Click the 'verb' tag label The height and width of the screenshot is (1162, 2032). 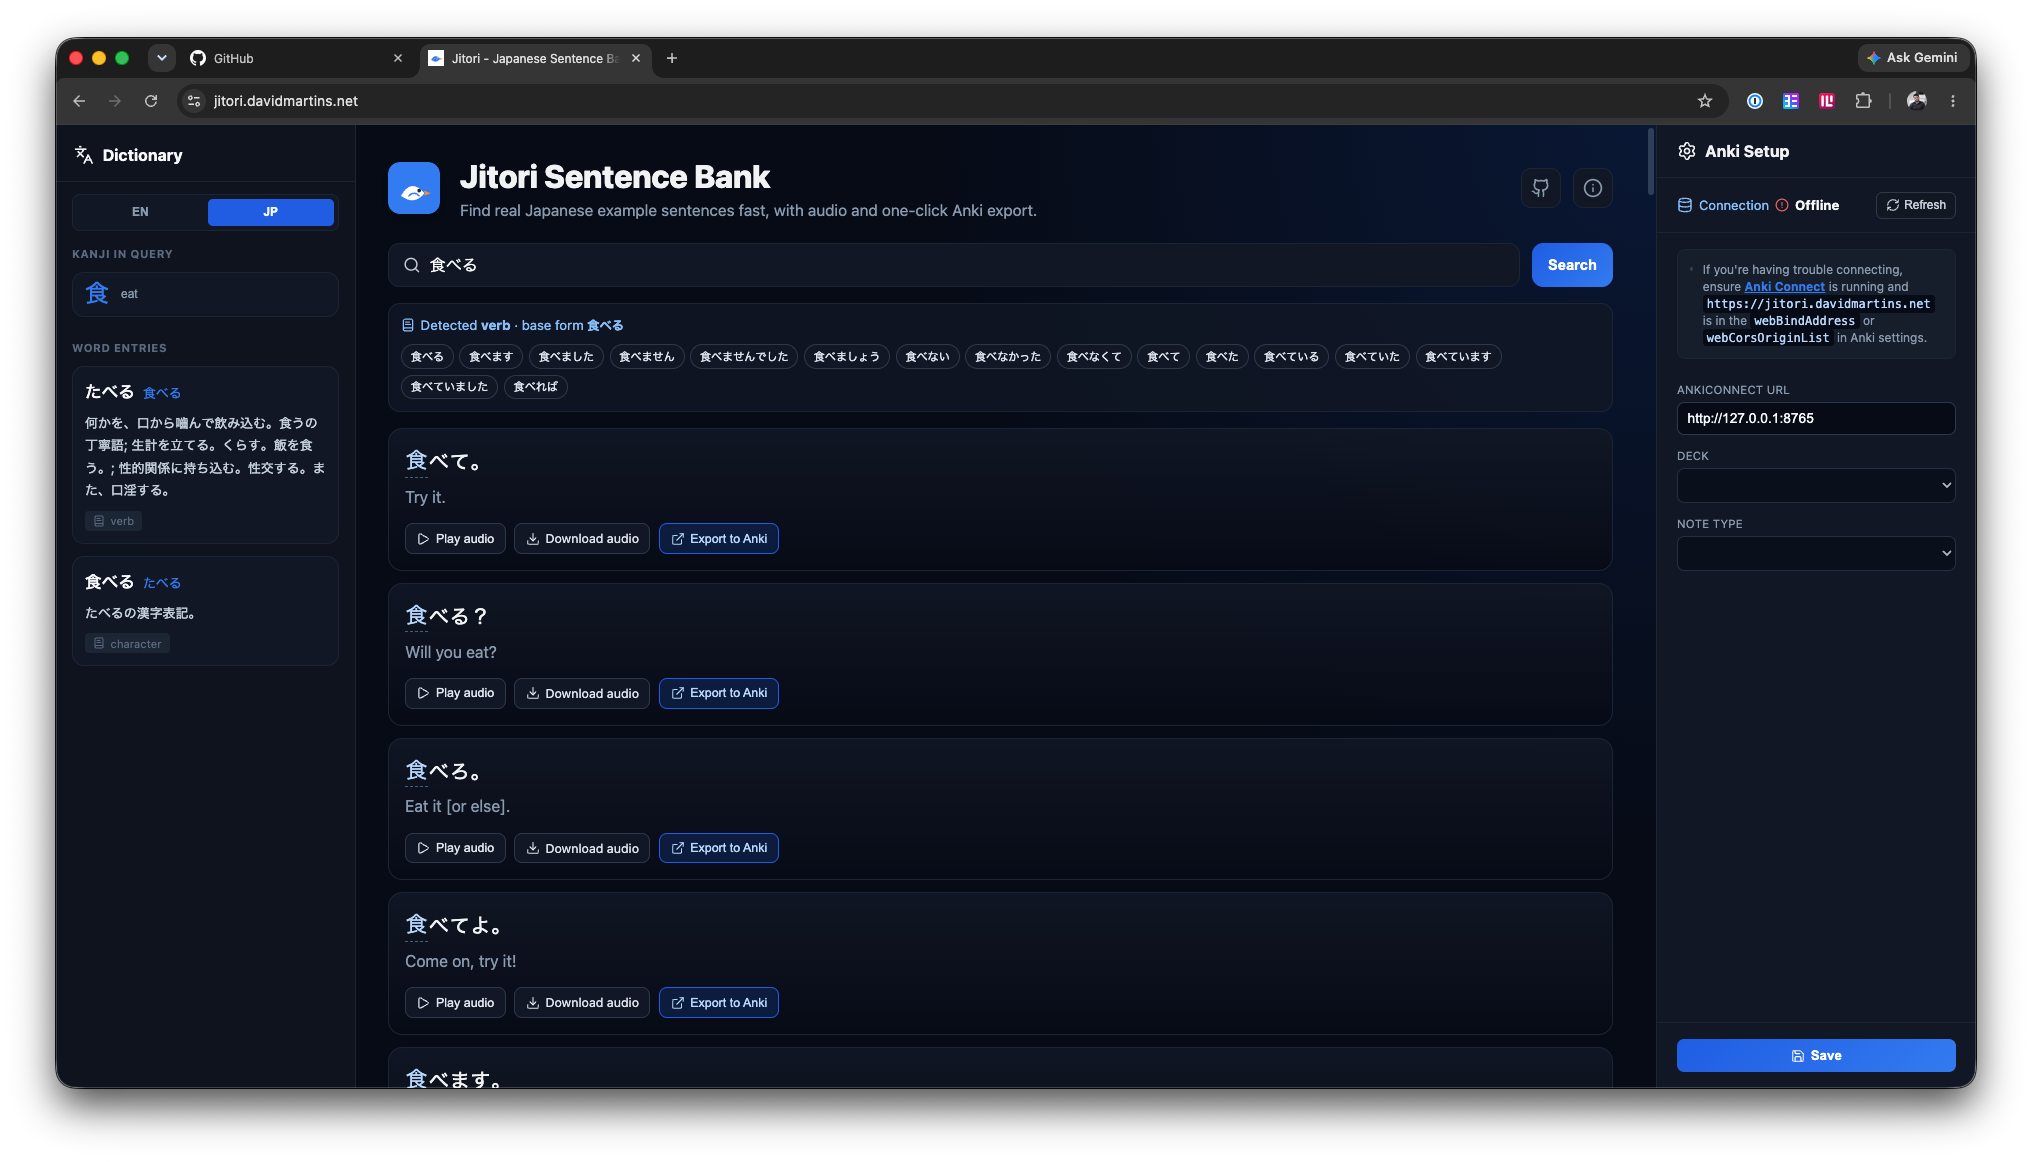(x=113, y=521)
